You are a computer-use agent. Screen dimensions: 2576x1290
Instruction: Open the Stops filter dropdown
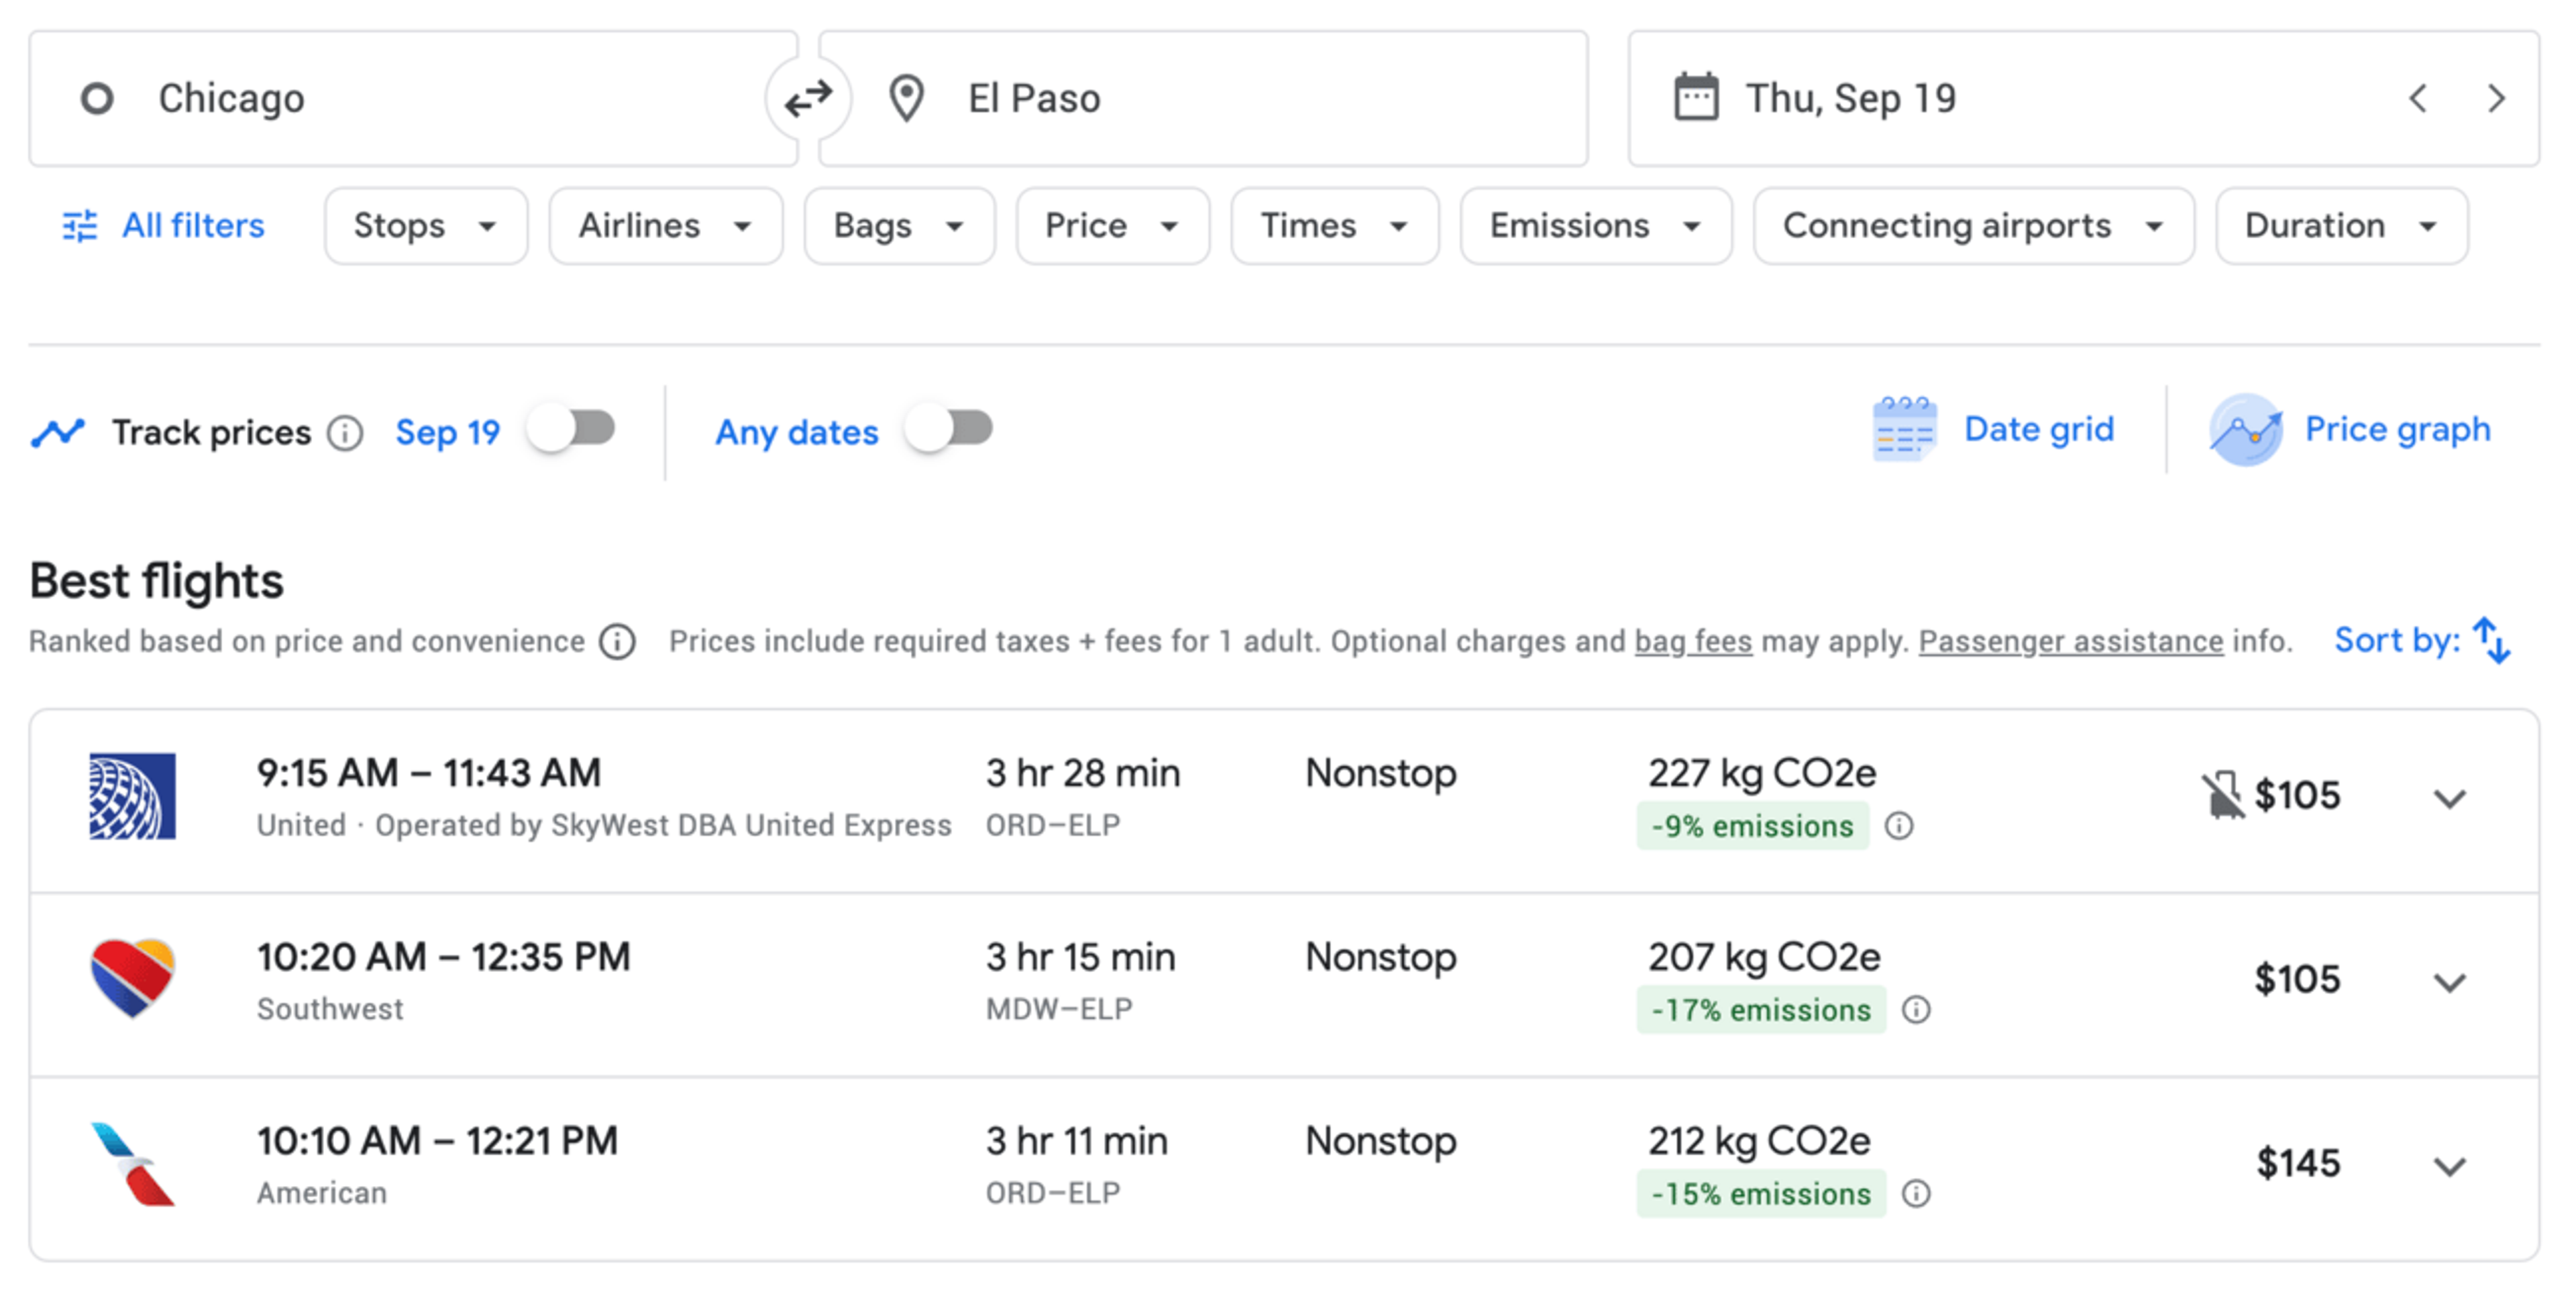pyautogui.click(x=426, y=226)
